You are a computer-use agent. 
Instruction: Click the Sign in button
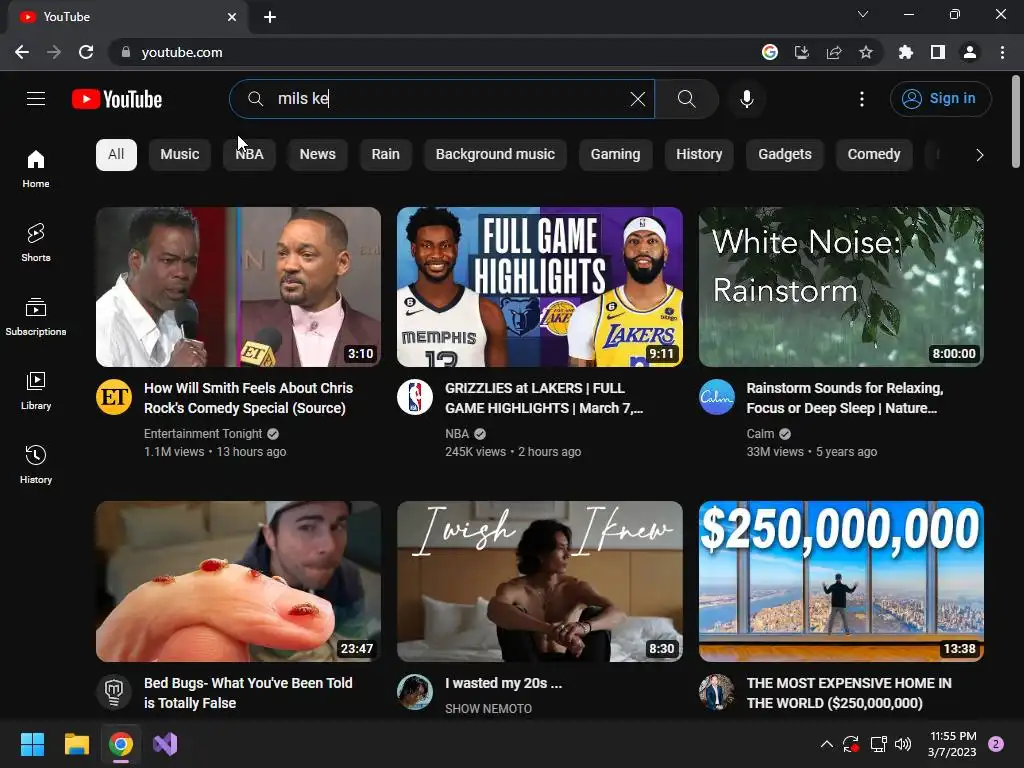[940, 99]
